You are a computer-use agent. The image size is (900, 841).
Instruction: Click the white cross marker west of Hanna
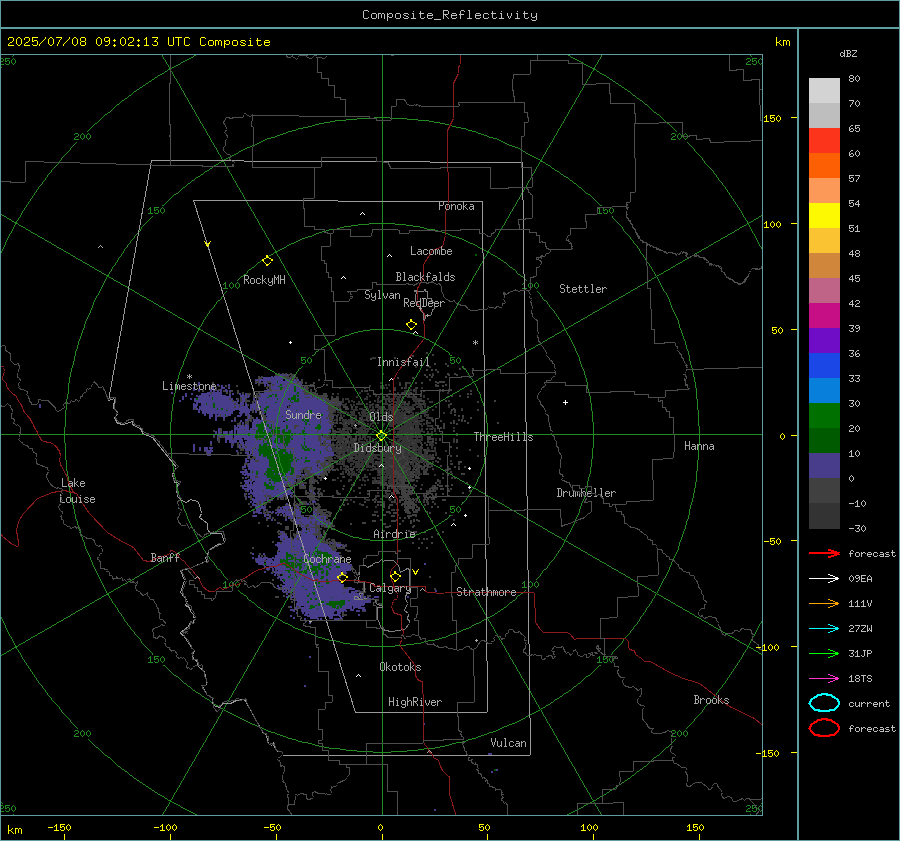coord(565,402)
